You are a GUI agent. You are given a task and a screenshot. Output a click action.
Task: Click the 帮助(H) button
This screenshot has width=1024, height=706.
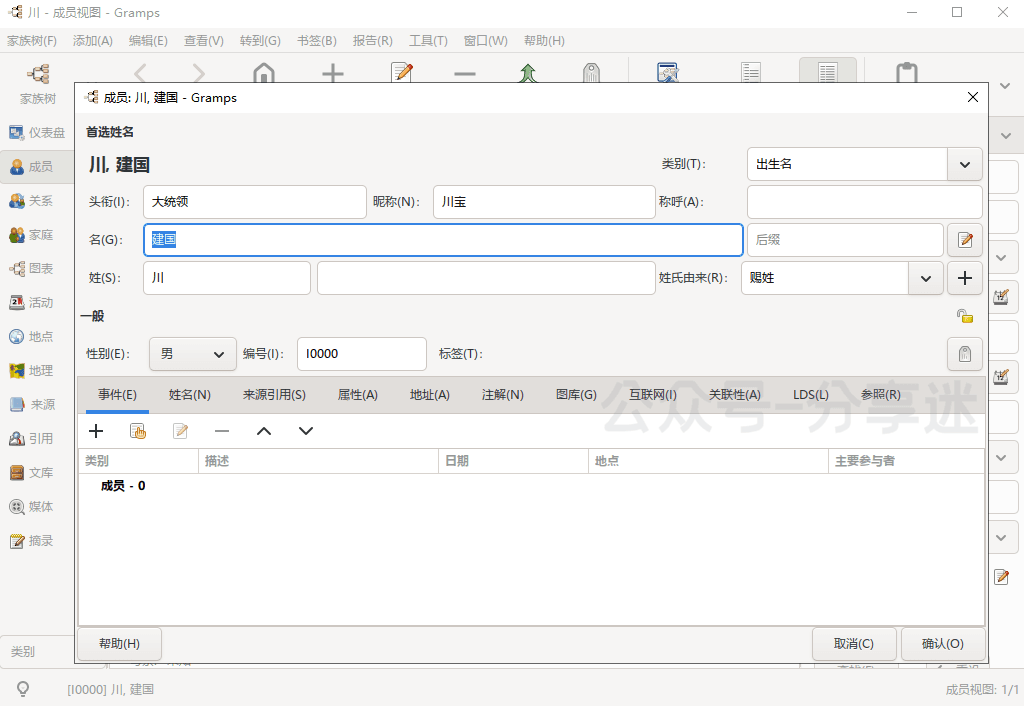click(x=119, y=644)
